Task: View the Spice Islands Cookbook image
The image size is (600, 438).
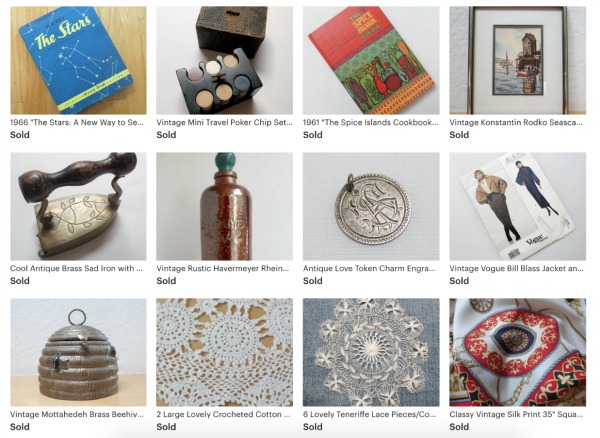Action: tap(371, 60)
